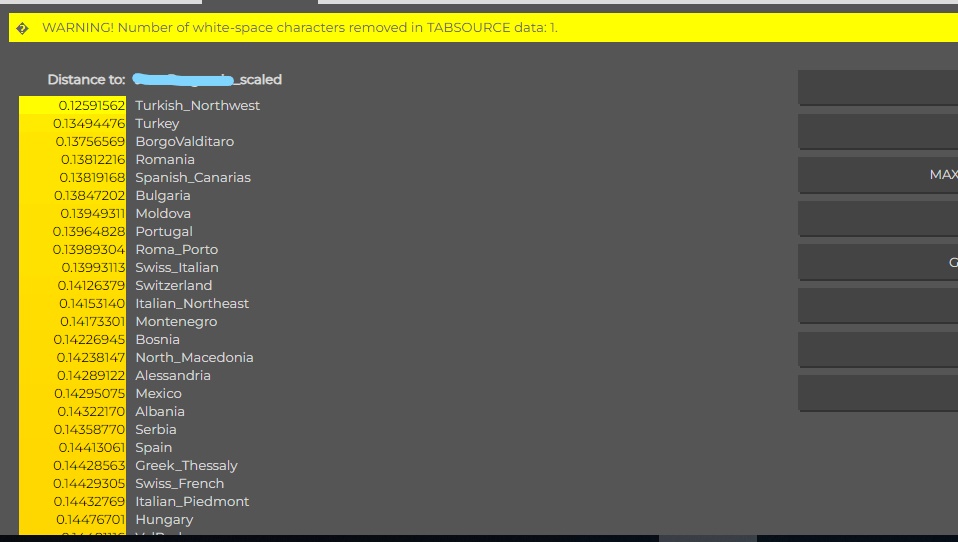
Task: Select the Switzerland entry
Action: pyautogui.click(x=174, y=285)
